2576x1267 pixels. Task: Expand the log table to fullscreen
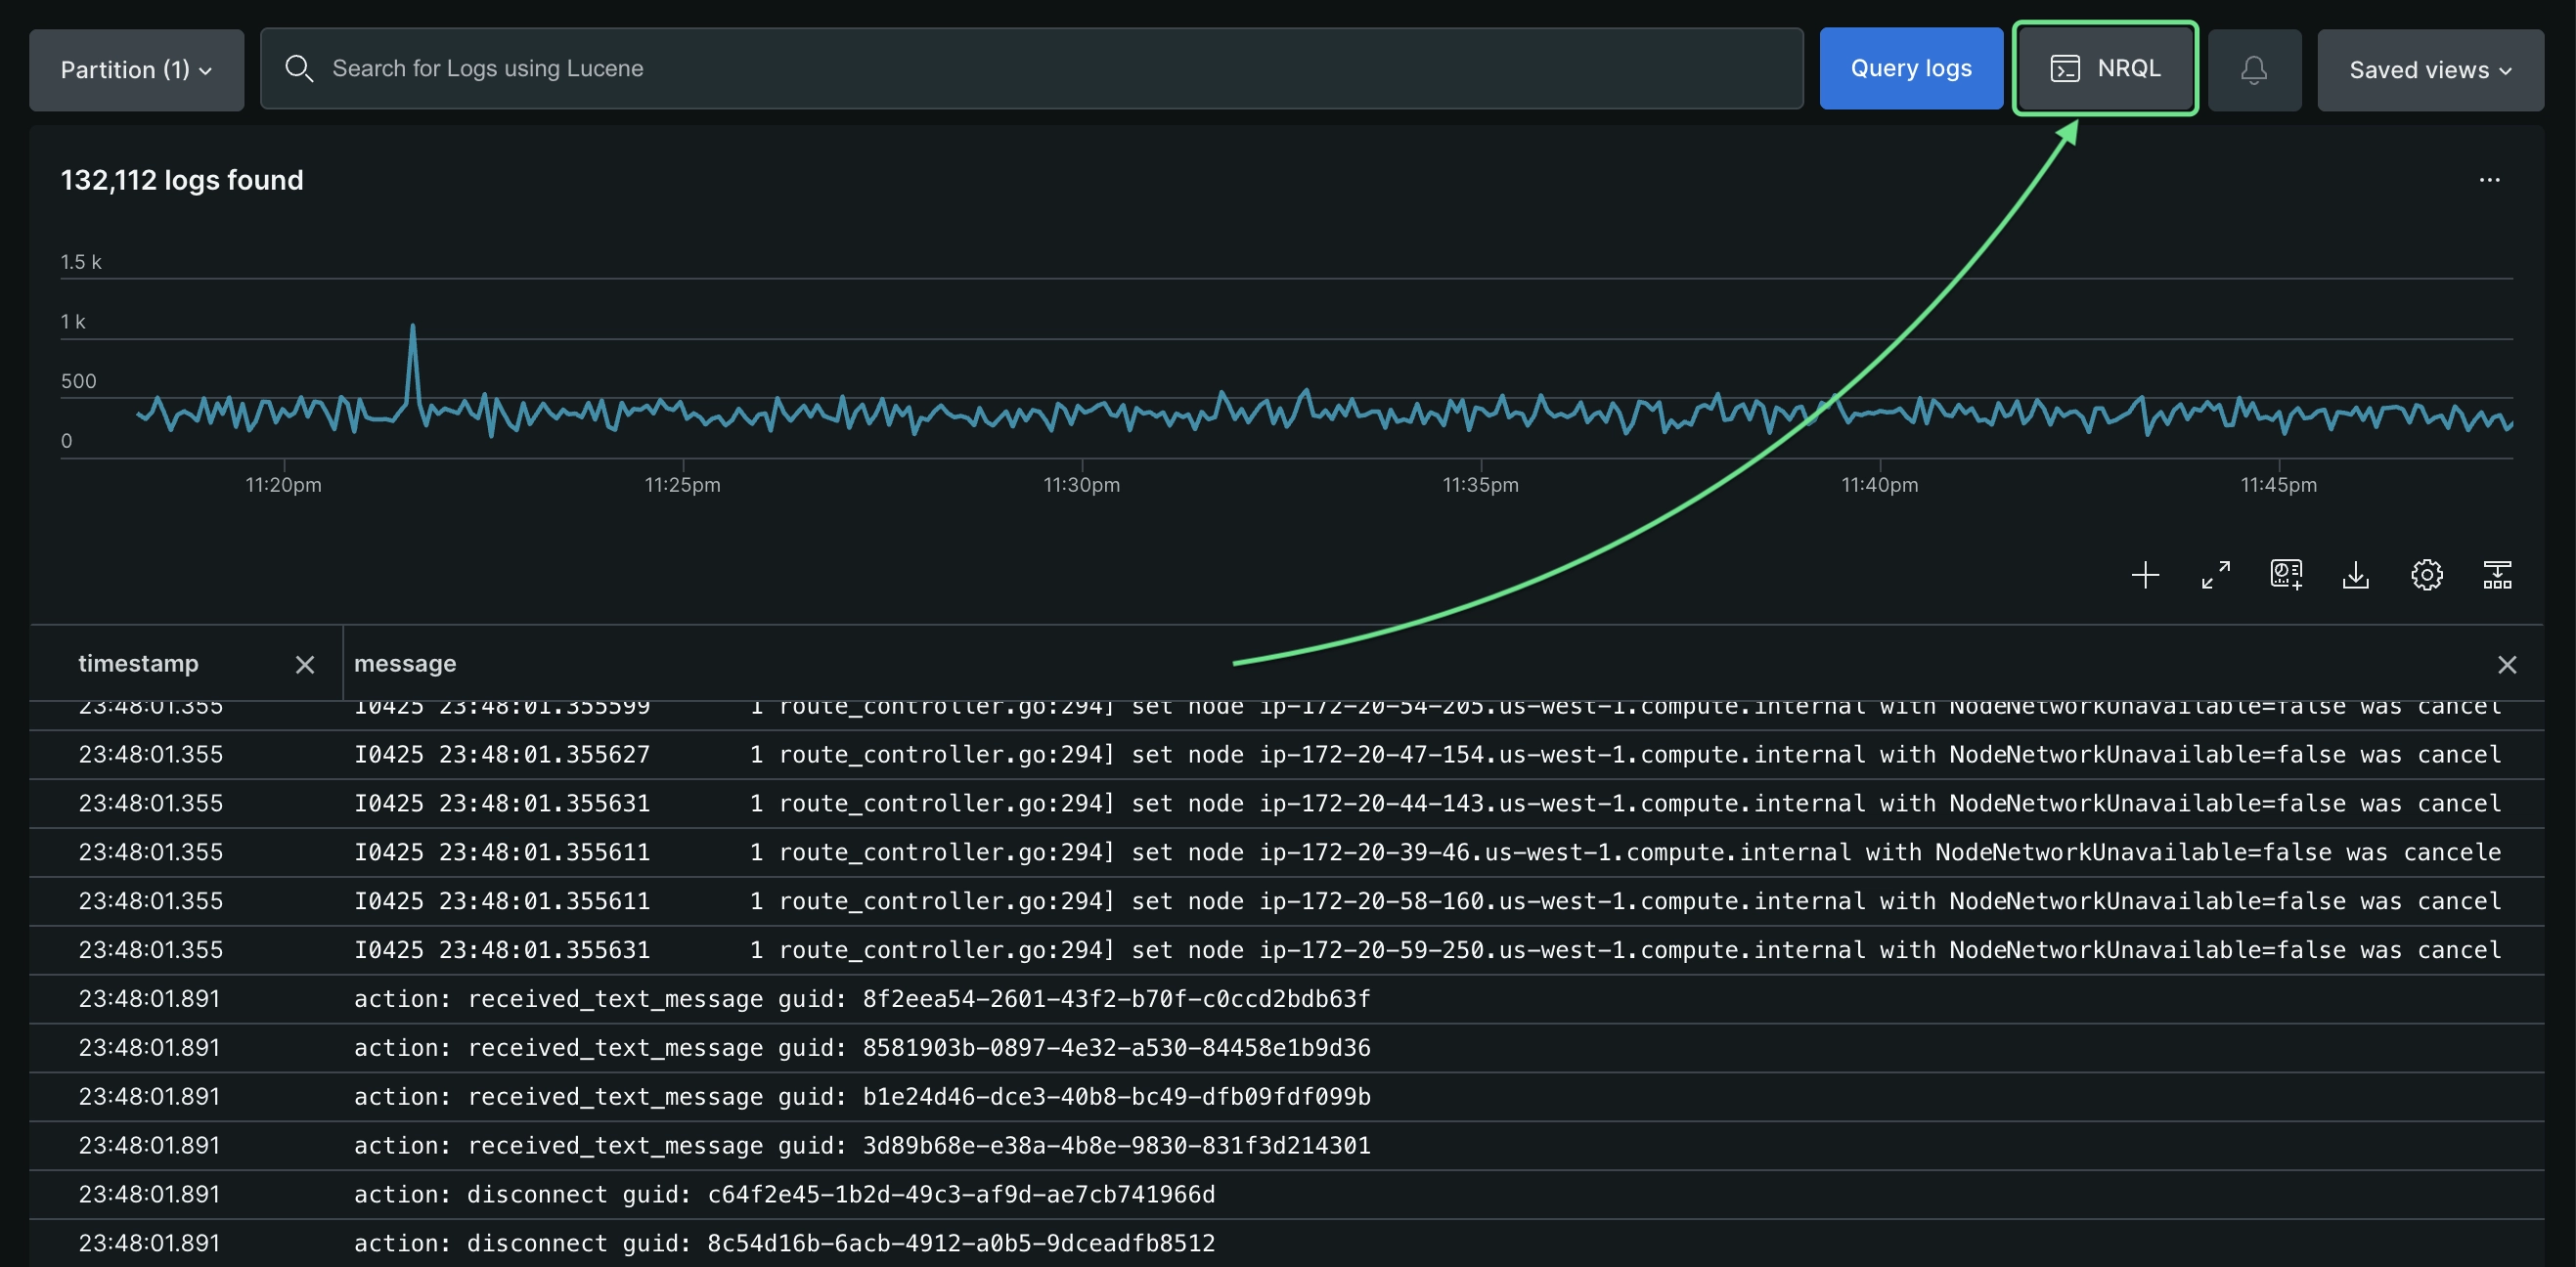[2215, 575]
